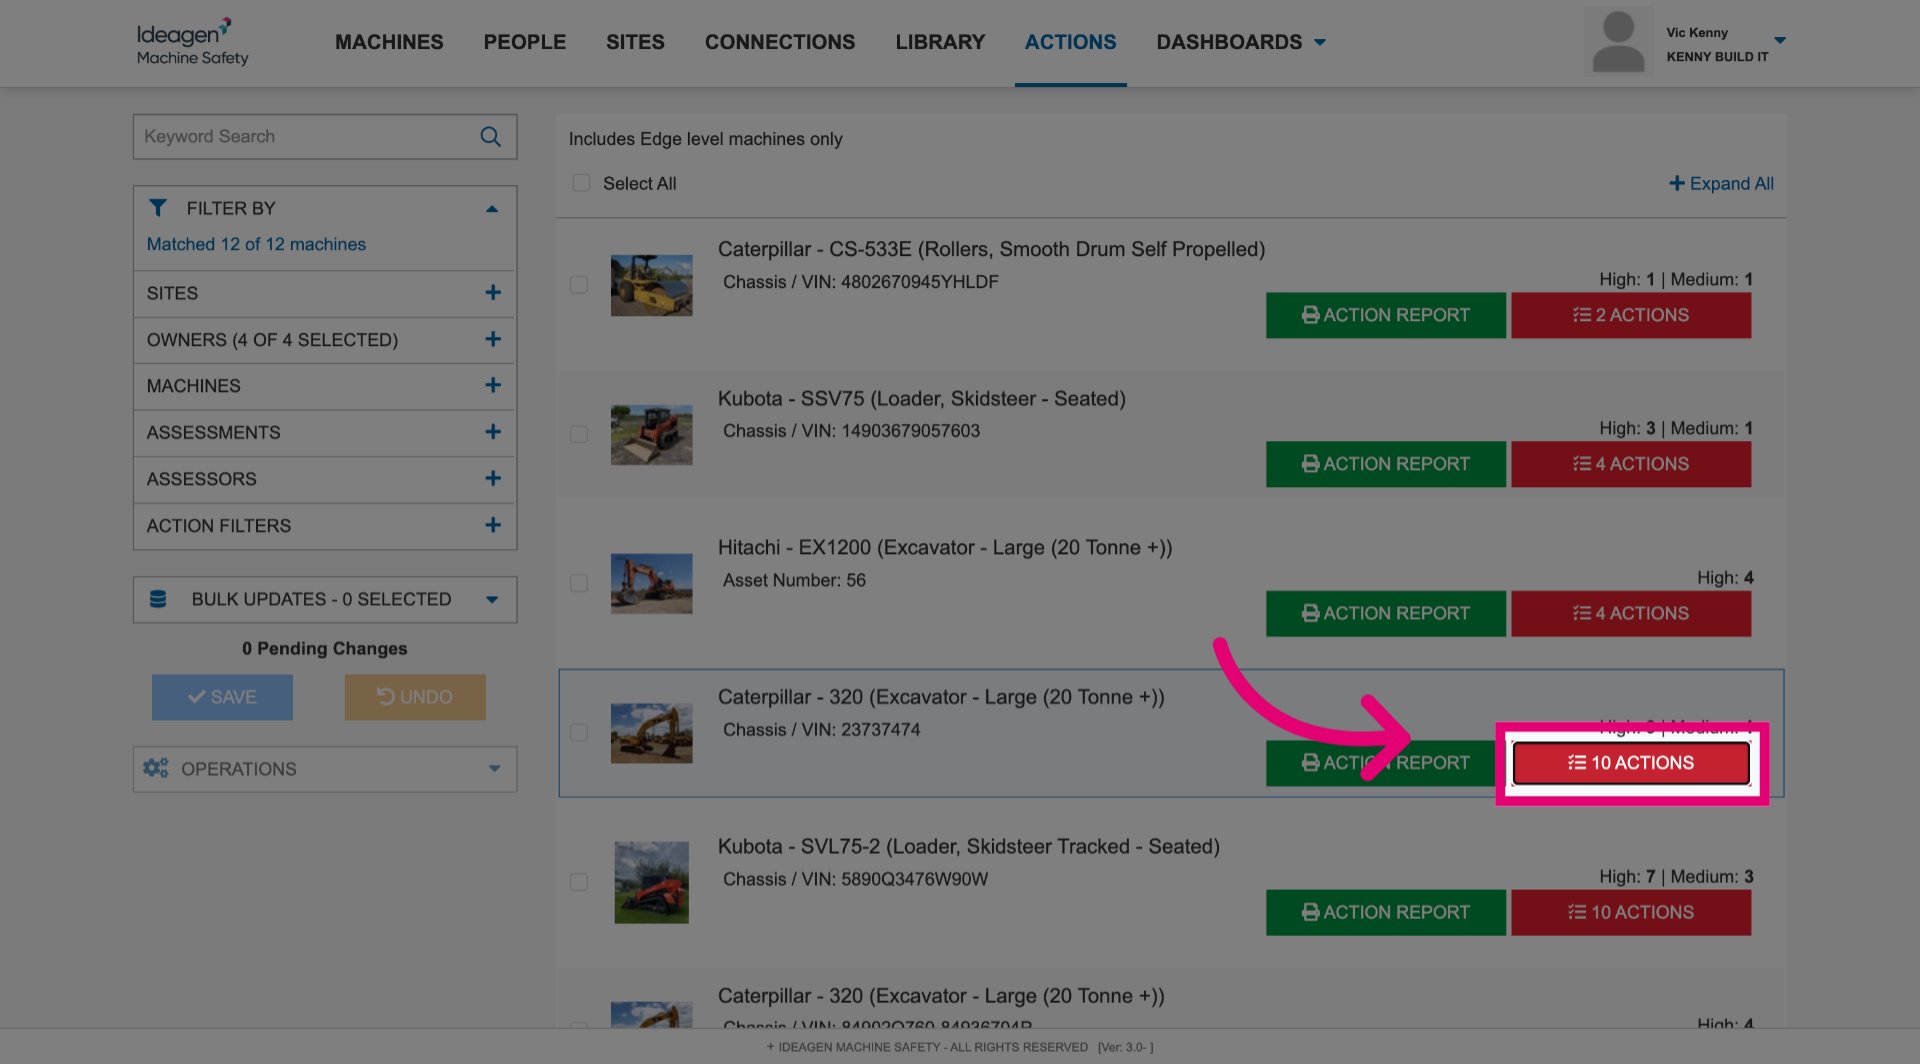1920x1064 pixels.
Task: Expand the ASSESSORS filter plus icon
Action: click(493, 478)
